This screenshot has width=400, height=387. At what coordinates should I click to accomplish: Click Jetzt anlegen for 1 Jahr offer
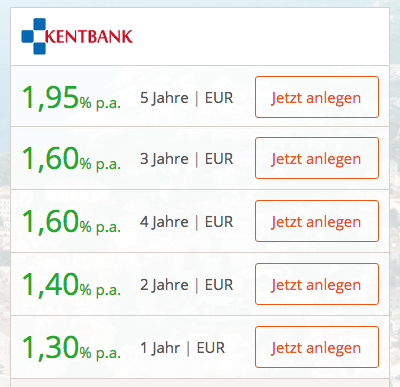317,347
